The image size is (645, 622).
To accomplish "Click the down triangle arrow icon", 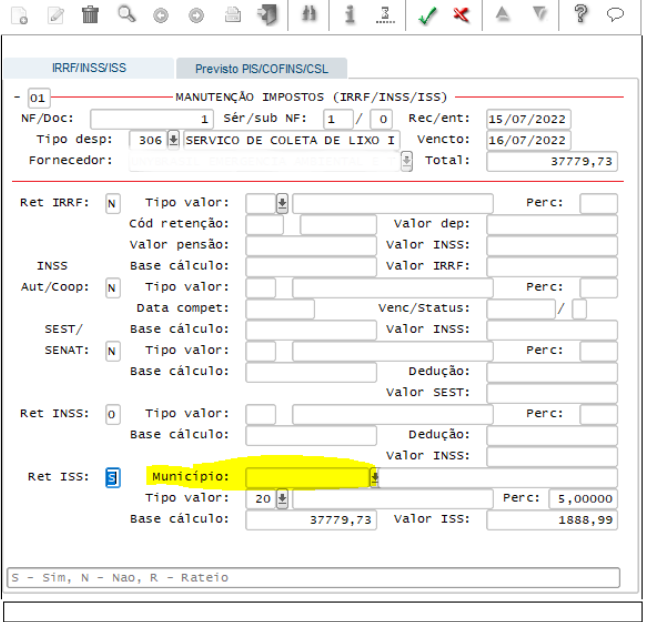I will point(540,14).
